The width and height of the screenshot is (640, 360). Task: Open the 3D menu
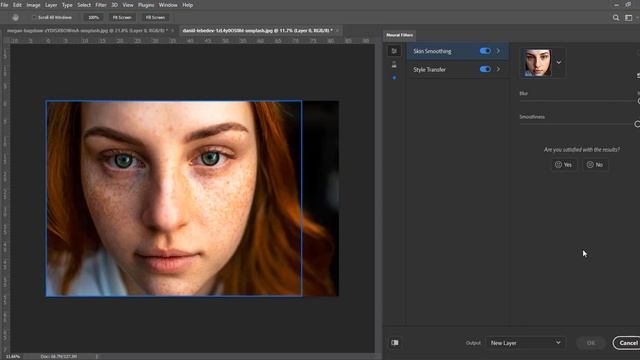[x=115, y=5]
